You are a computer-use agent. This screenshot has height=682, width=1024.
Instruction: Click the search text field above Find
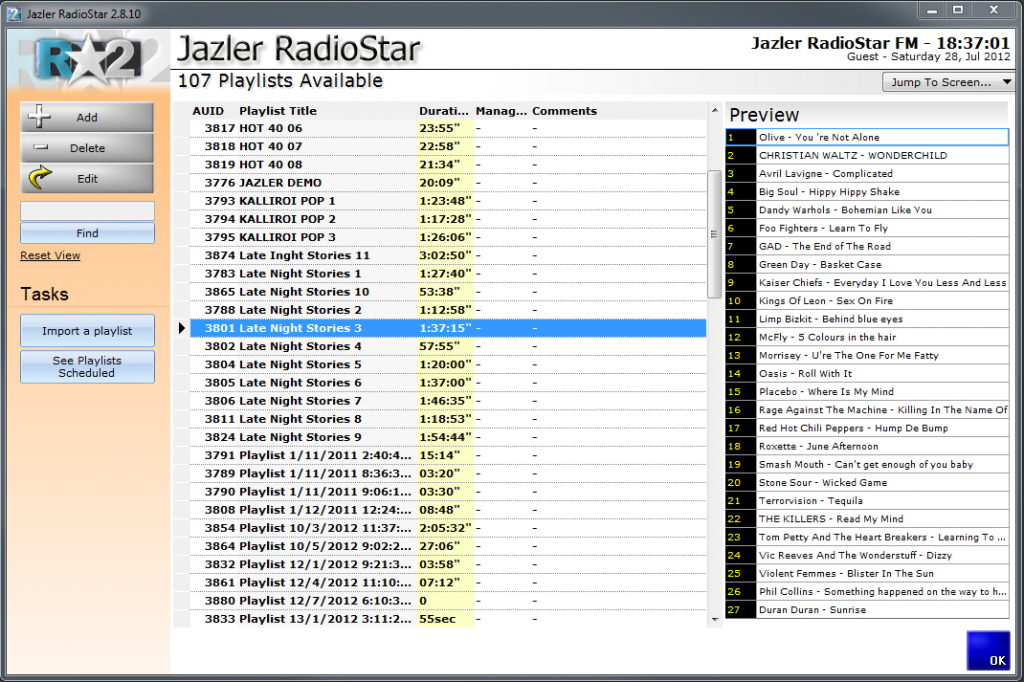tap(88, 211)
